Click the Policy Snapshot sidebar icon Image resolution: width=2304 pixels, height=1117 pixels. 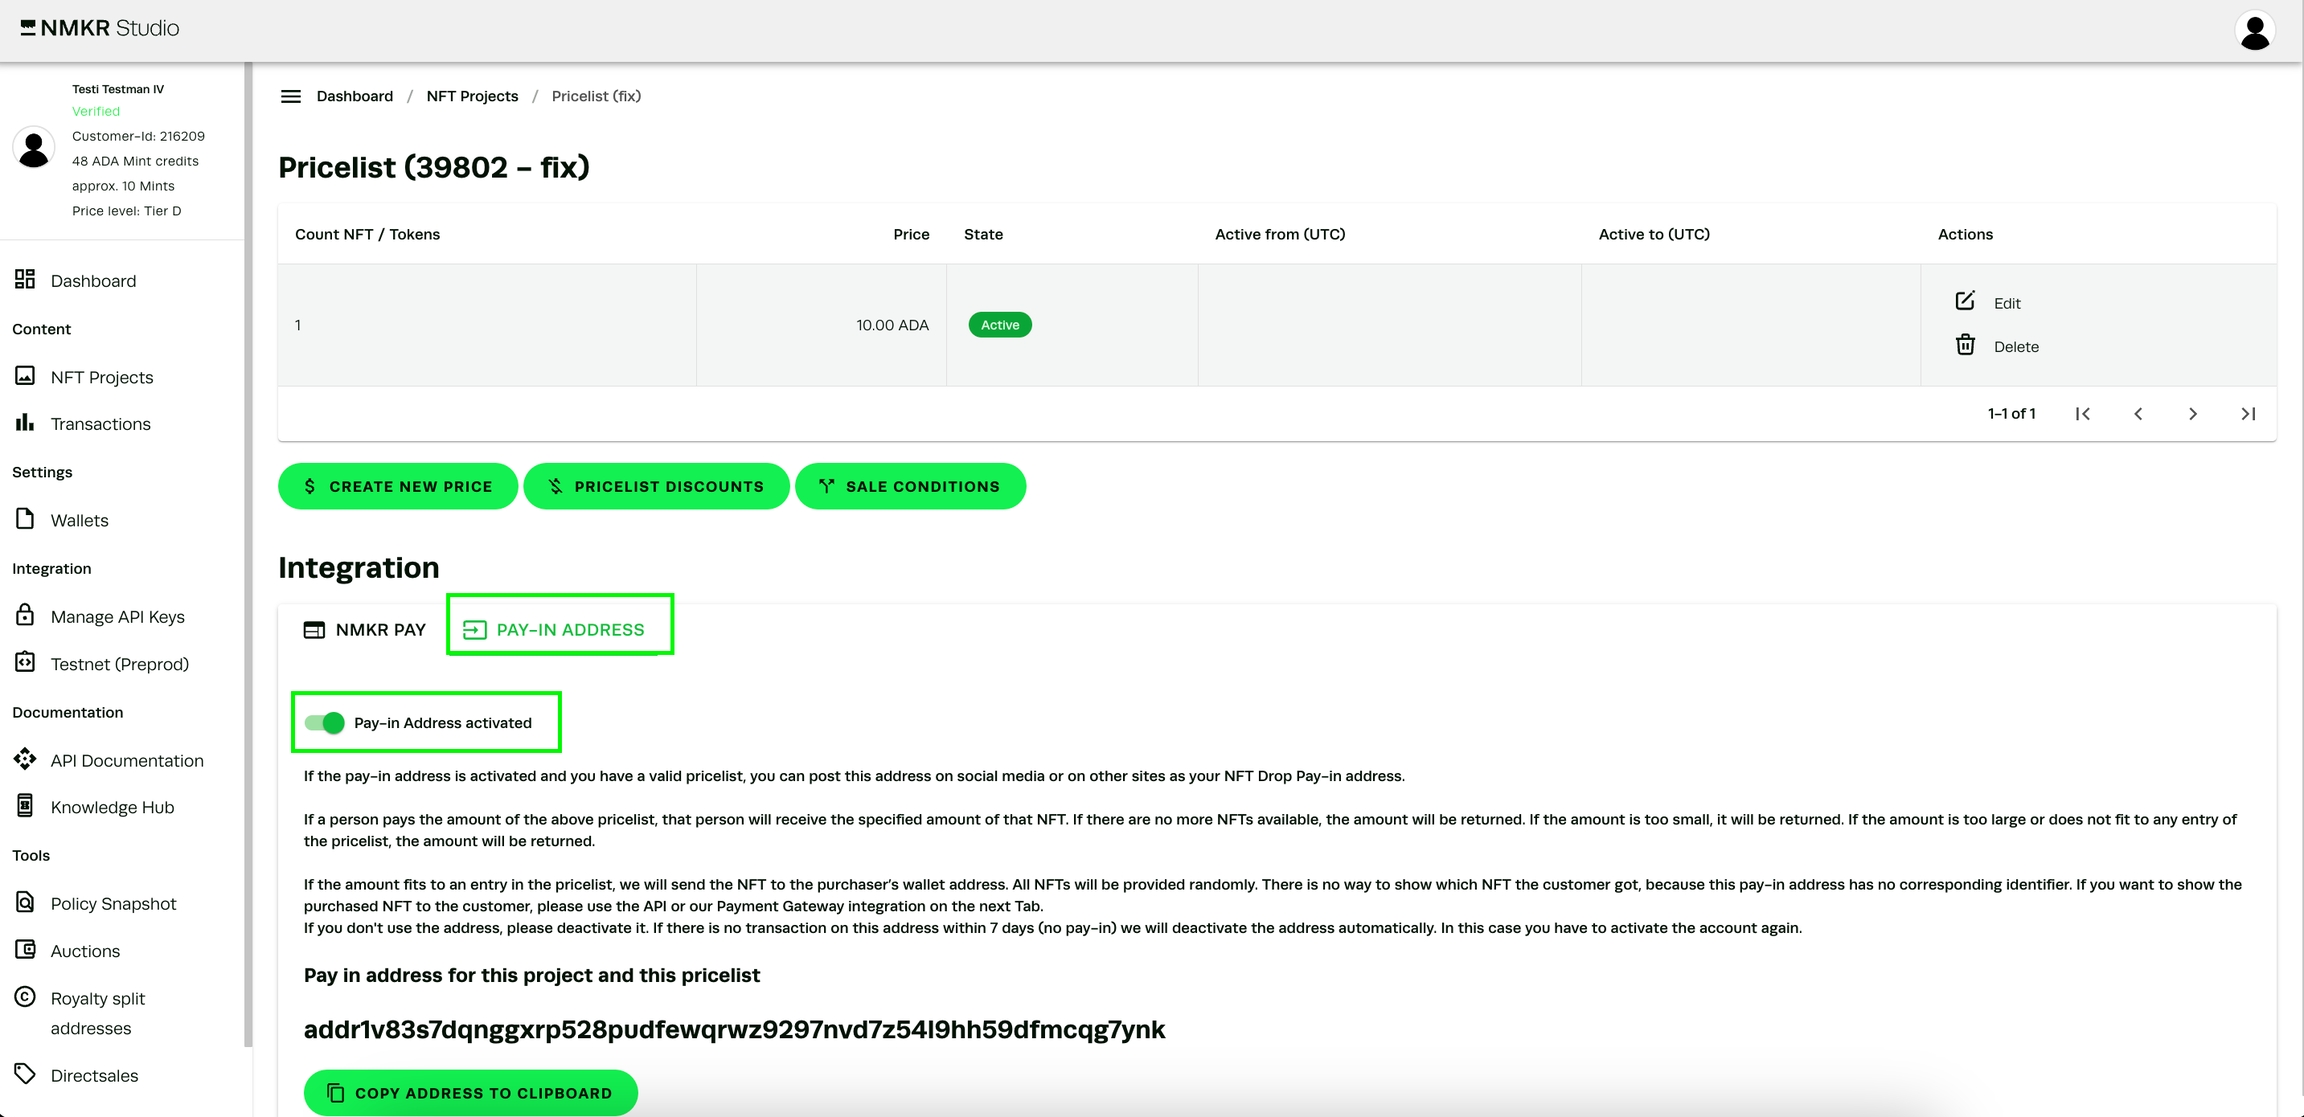pyautogui.click(x=25, y=902)
